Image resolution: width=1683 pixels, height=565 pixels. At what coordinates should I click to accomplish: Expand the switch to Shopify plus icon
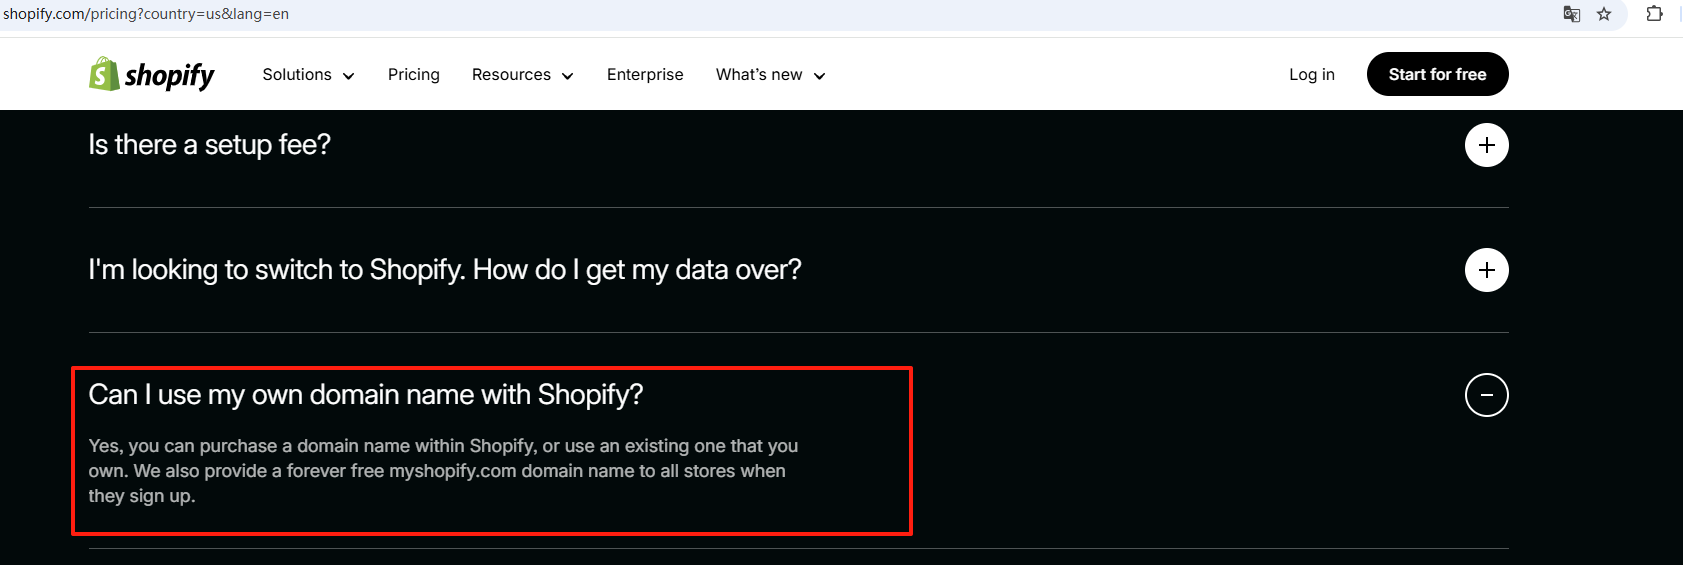point(1486,270)
